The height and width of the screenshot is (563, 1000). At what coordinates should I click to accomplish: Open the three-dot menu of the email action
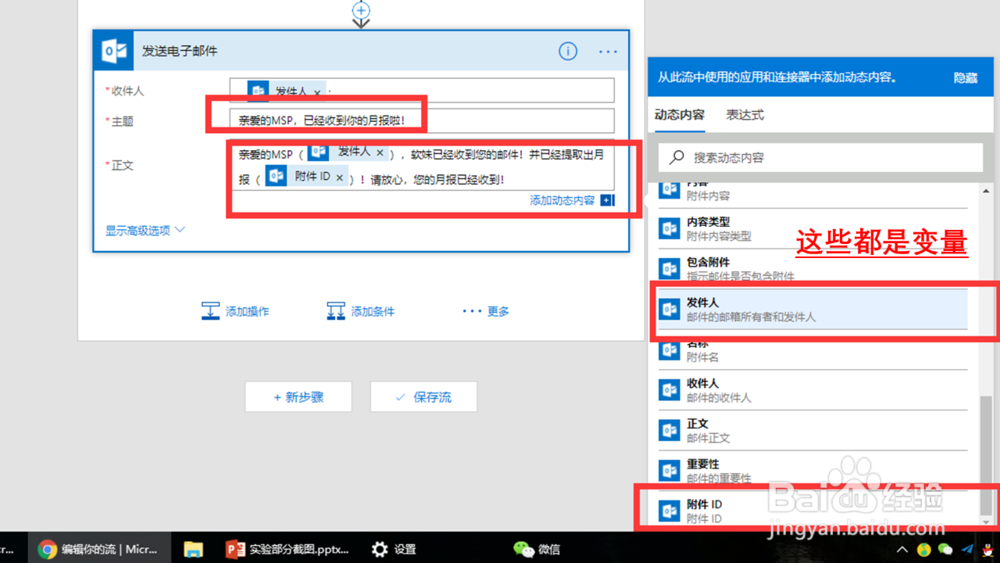pyautogui.click(x=608, y=52)
